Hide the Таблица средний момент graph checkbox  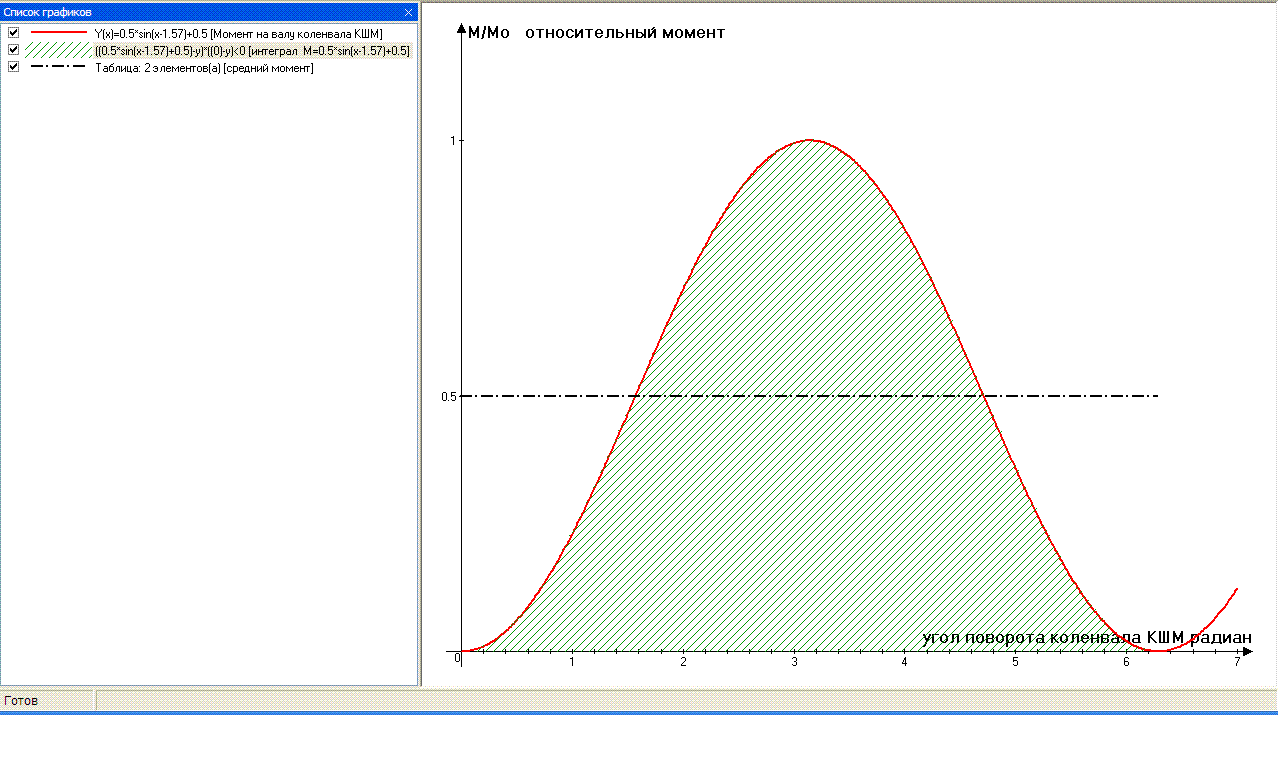coord(14,67)
